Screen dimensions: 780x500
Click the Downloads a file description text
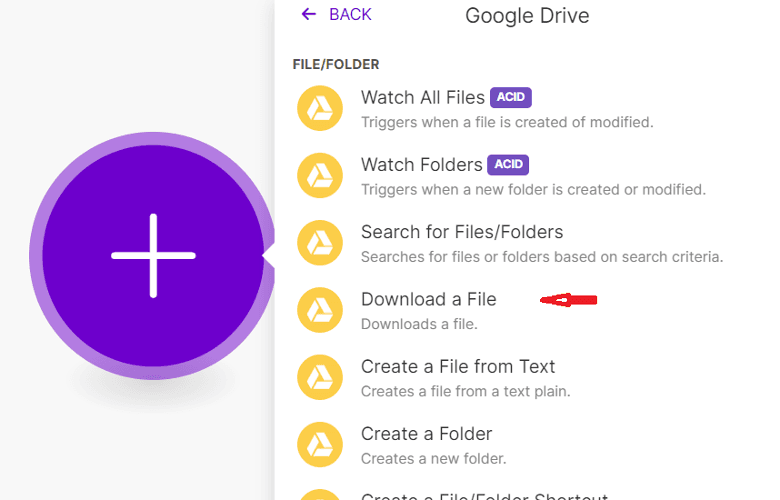[419, 324]
